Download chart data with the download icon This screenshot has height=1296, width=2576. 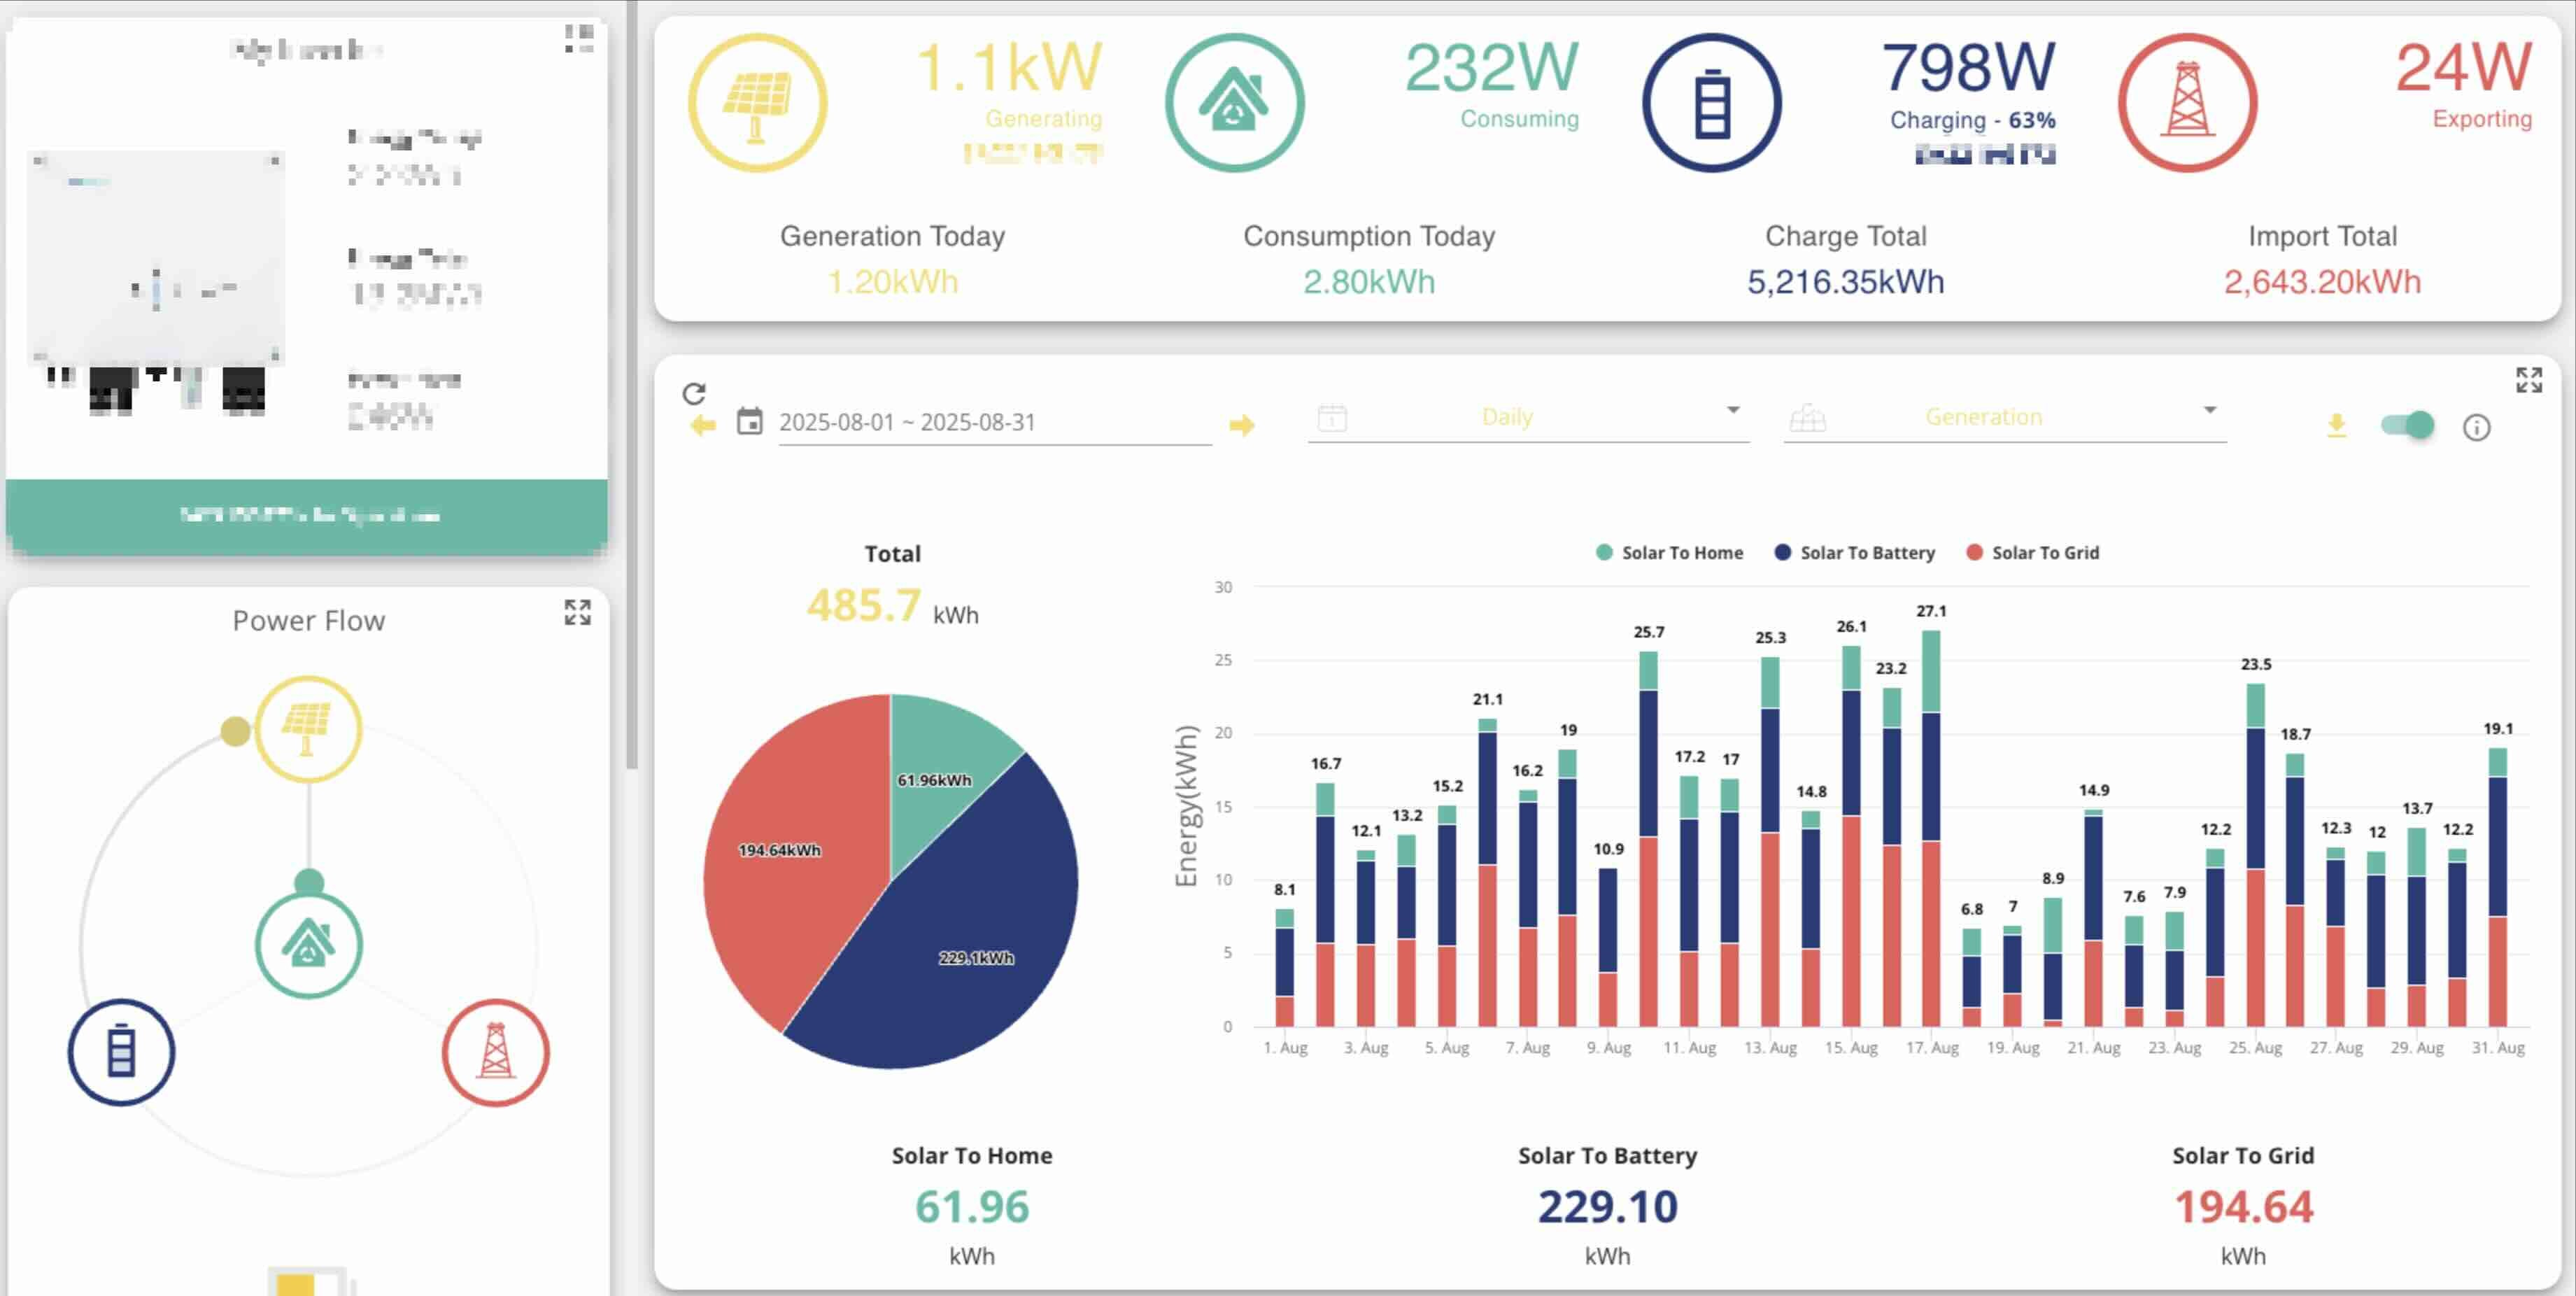[2336, 426]
